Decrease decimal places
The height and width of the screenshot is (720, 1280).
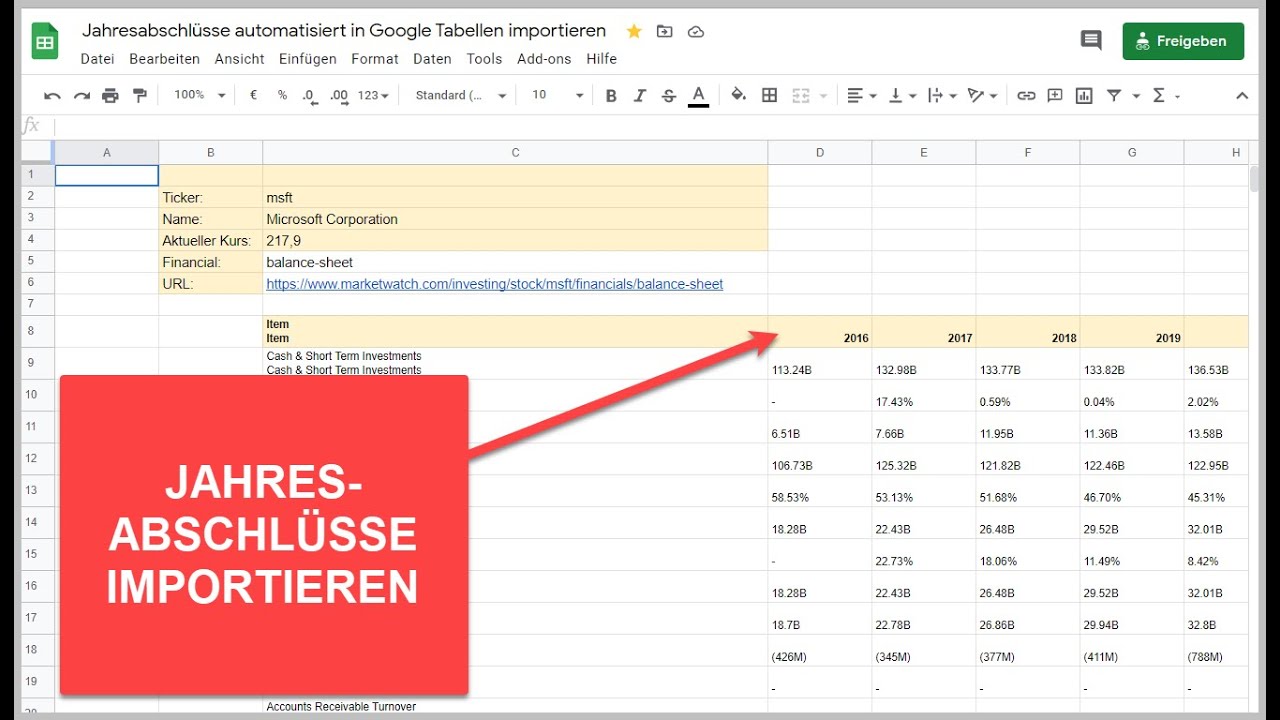point(310,95)
